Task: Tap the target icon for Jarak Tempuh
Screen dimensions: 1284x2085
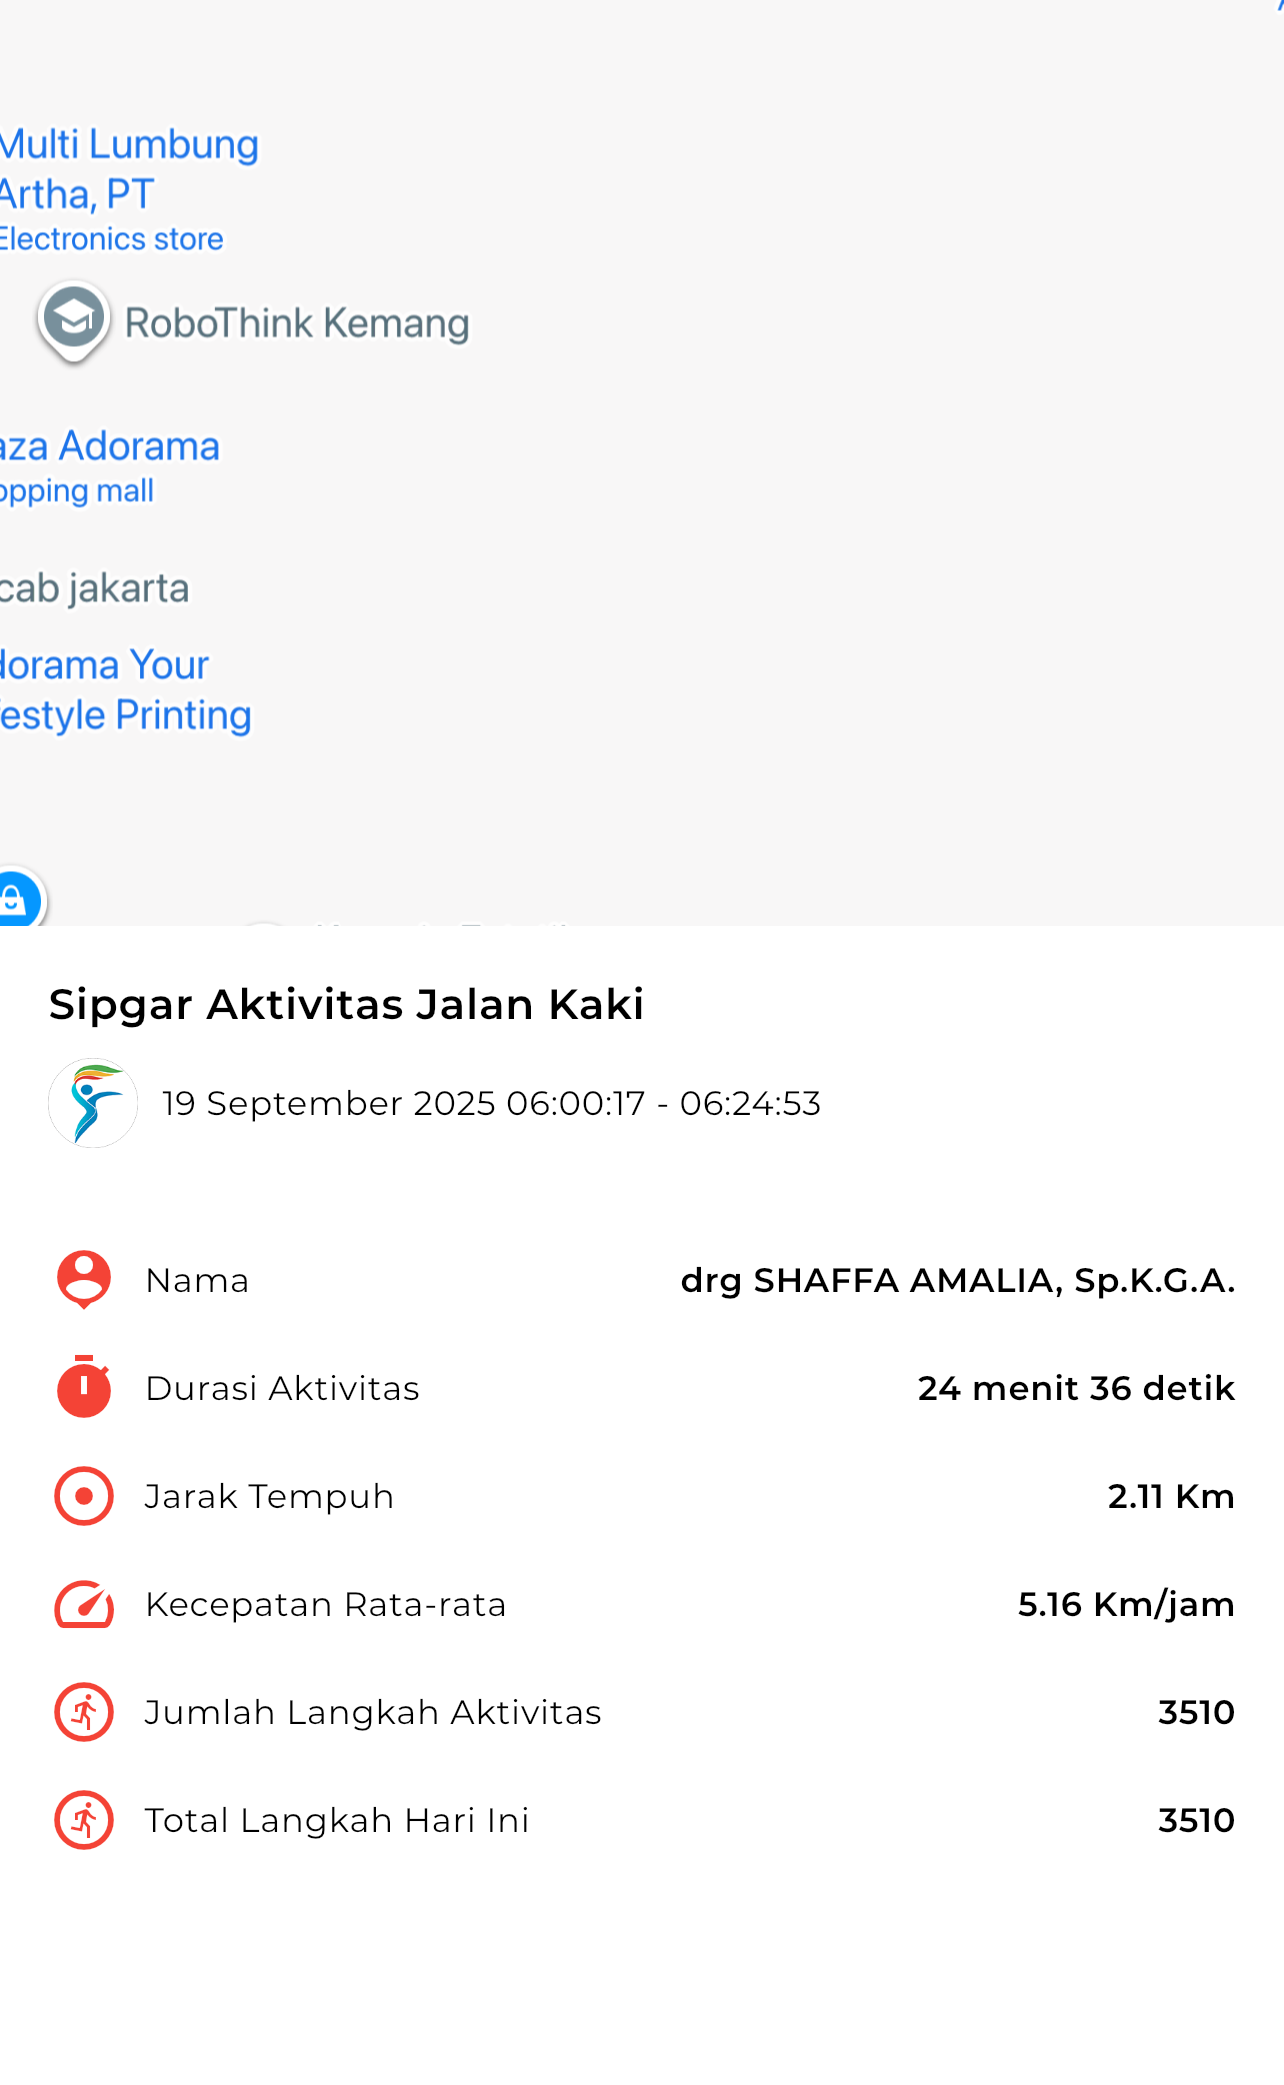Action: point(84,1496)
